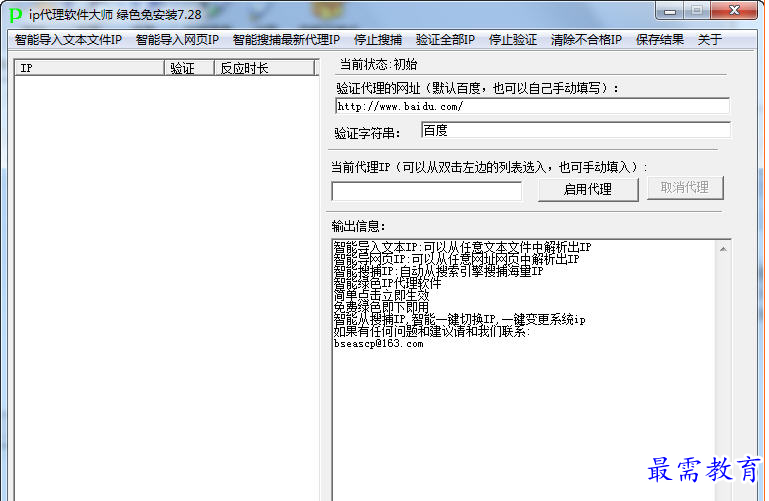Open the 关于 menu

709,40
